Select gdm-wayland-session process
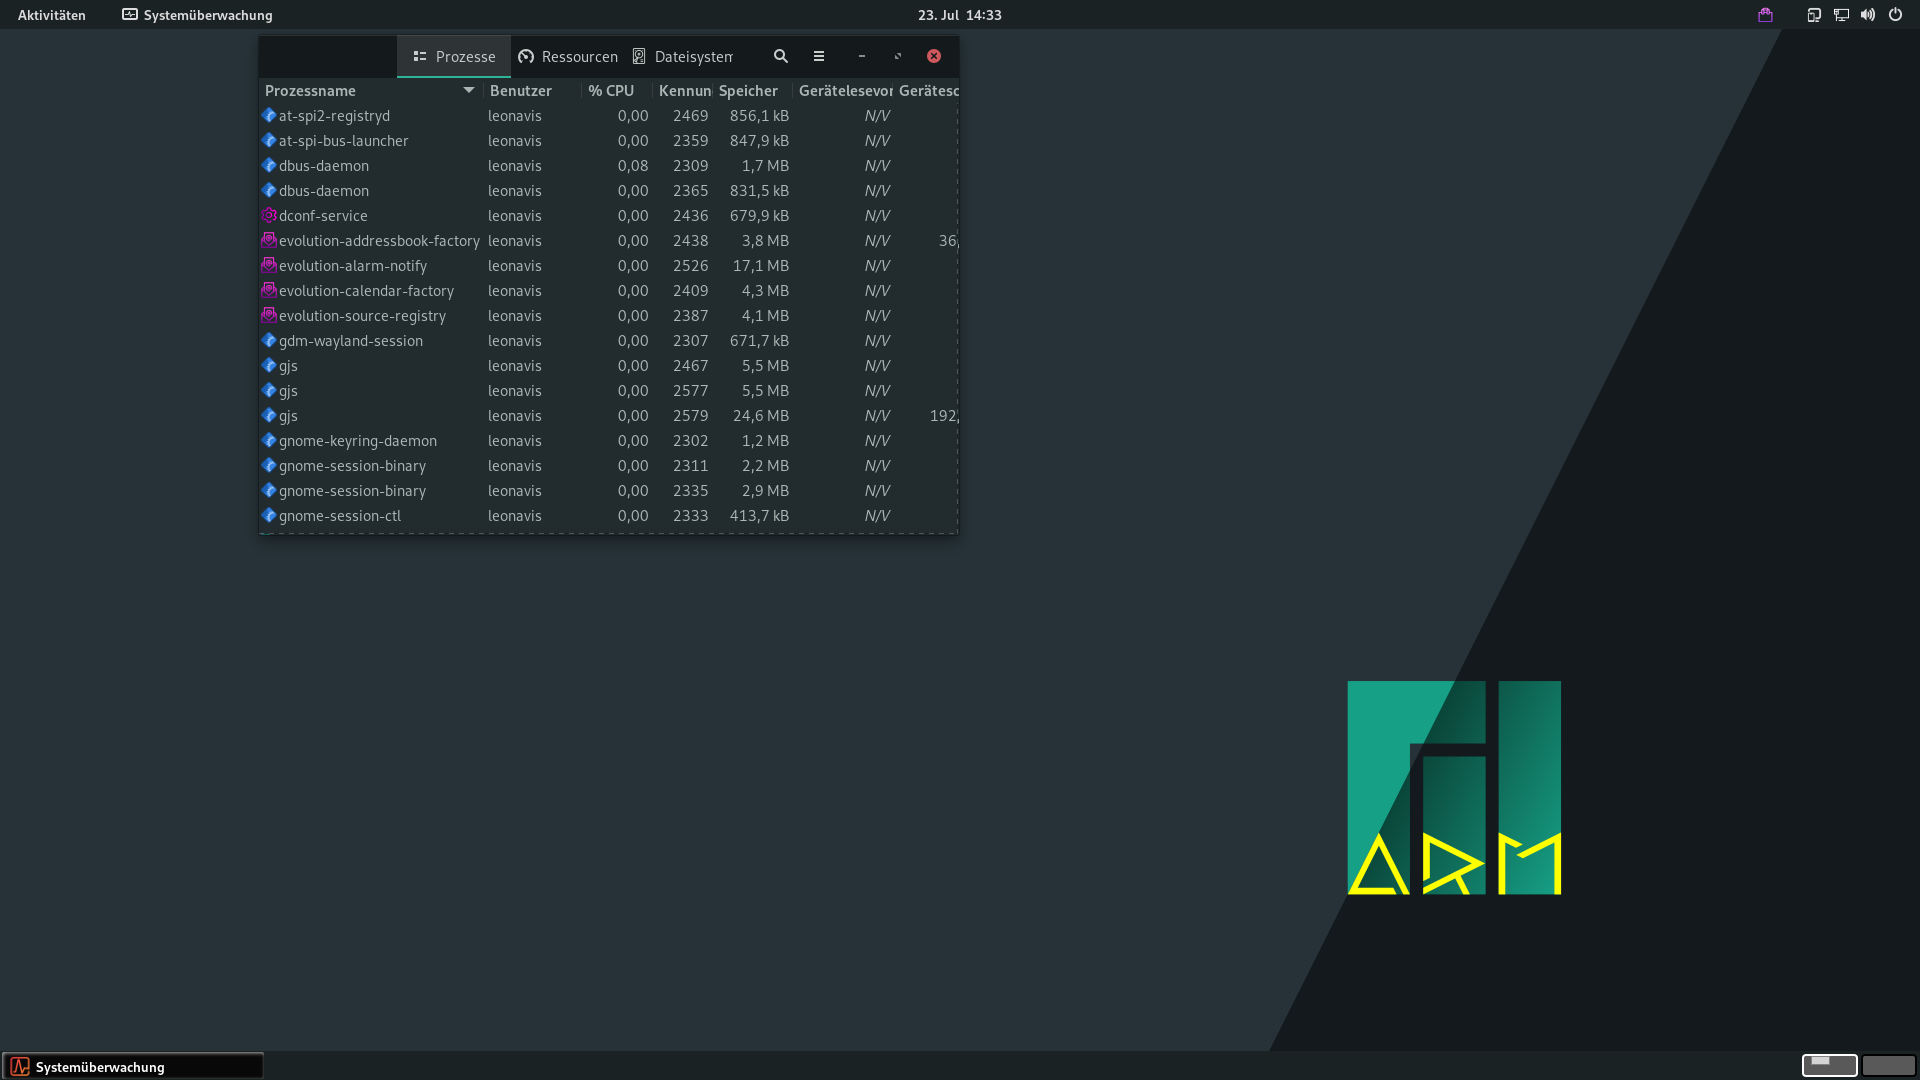 (x=609, y=340)
